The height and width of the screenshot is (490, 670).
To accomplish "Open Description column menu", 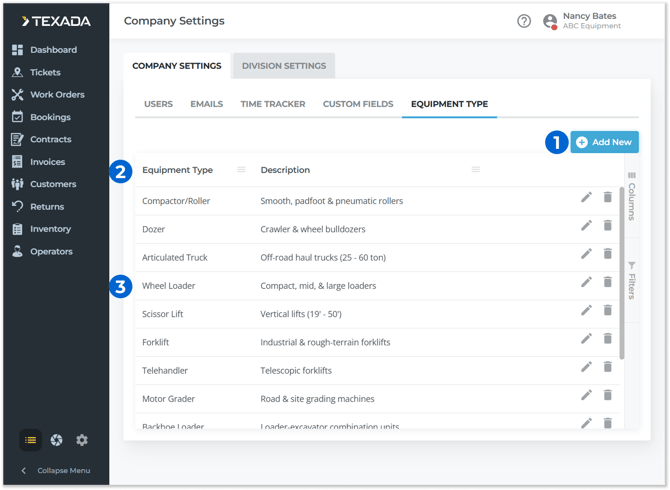I will (476, 170).
